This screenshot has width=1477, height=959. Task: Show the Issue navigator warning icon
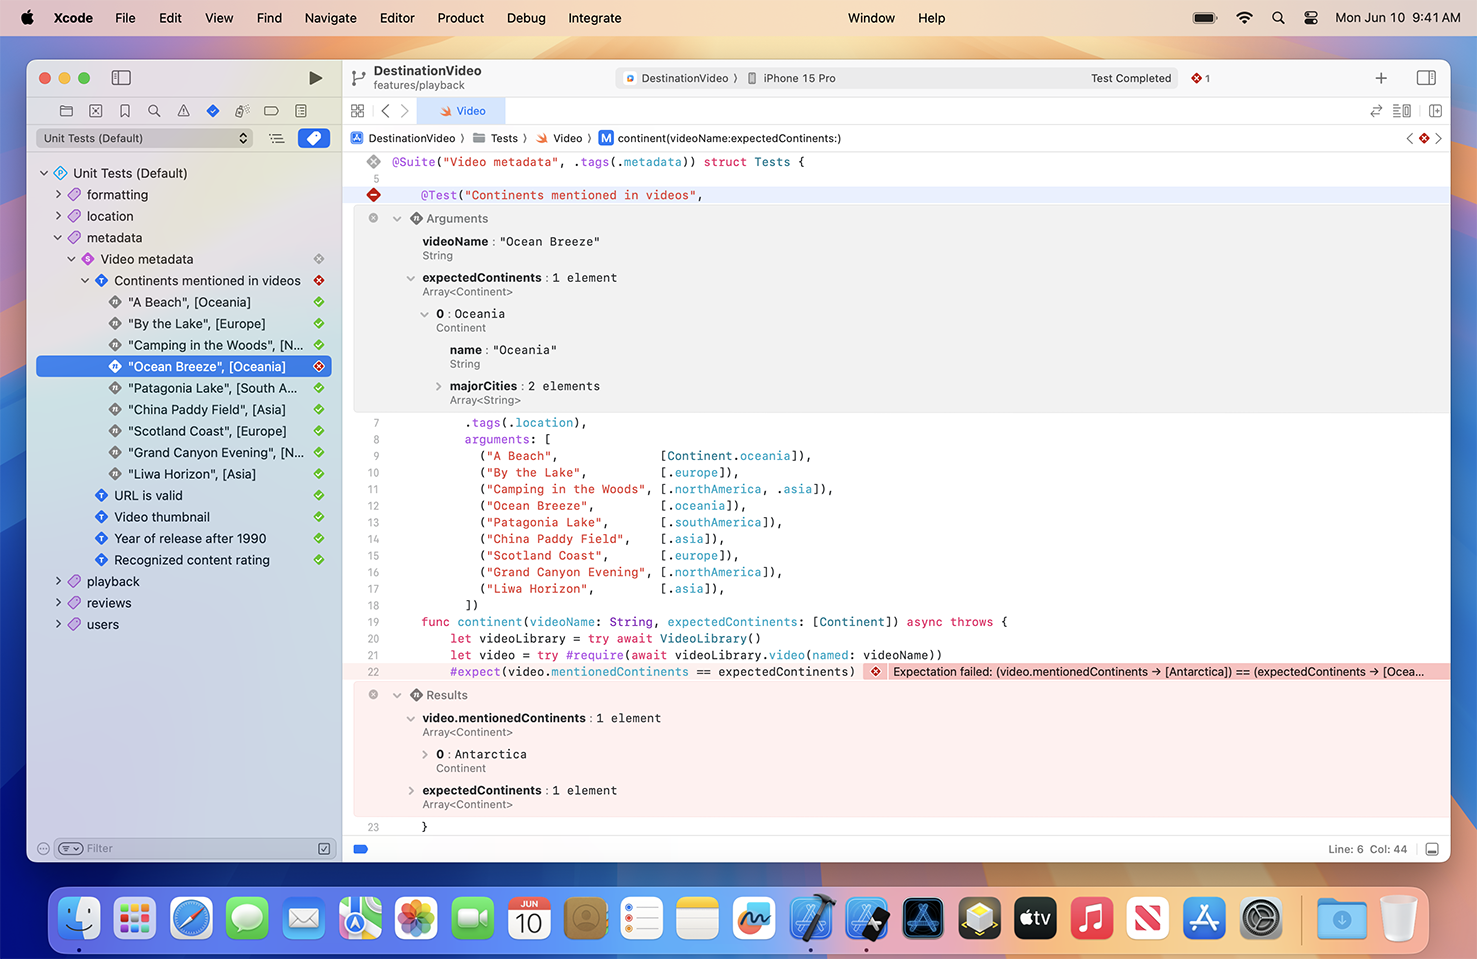pyautogui.click(x=183, y=110)
